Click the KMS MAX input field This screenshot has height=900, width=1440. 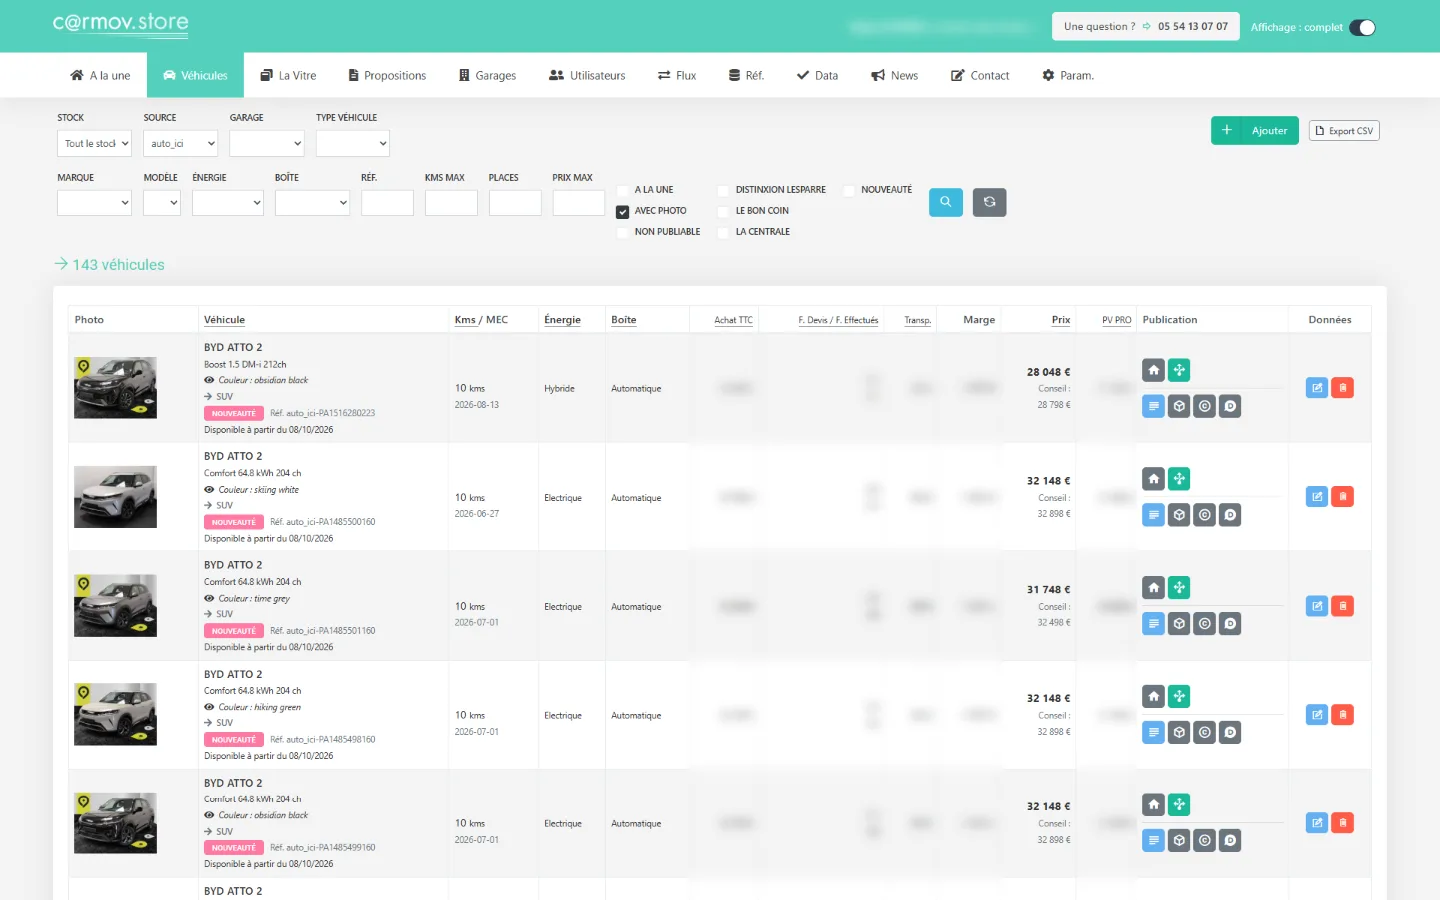tap(451, 203)
